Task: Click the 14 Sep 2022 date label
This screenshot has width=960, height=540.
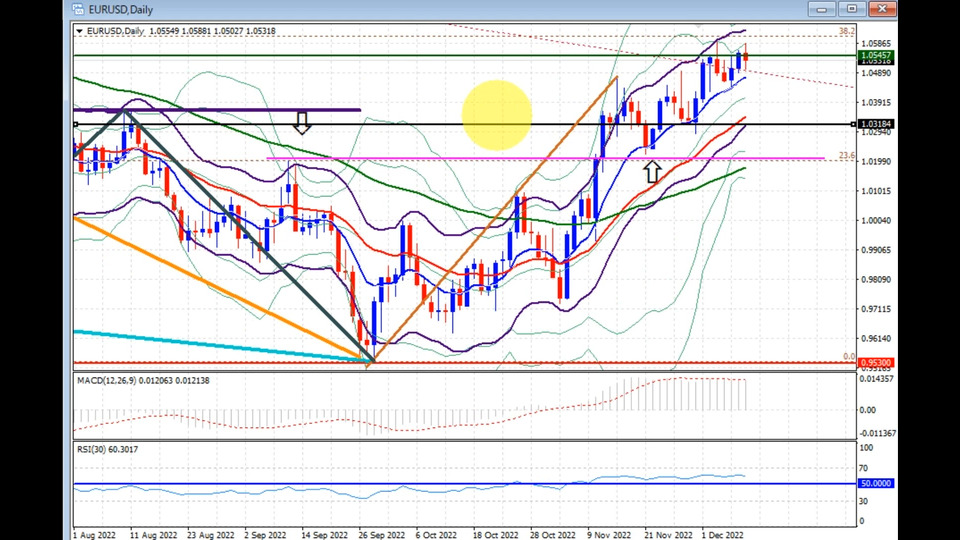Action: pyautogui.click(x=324, y=535)
